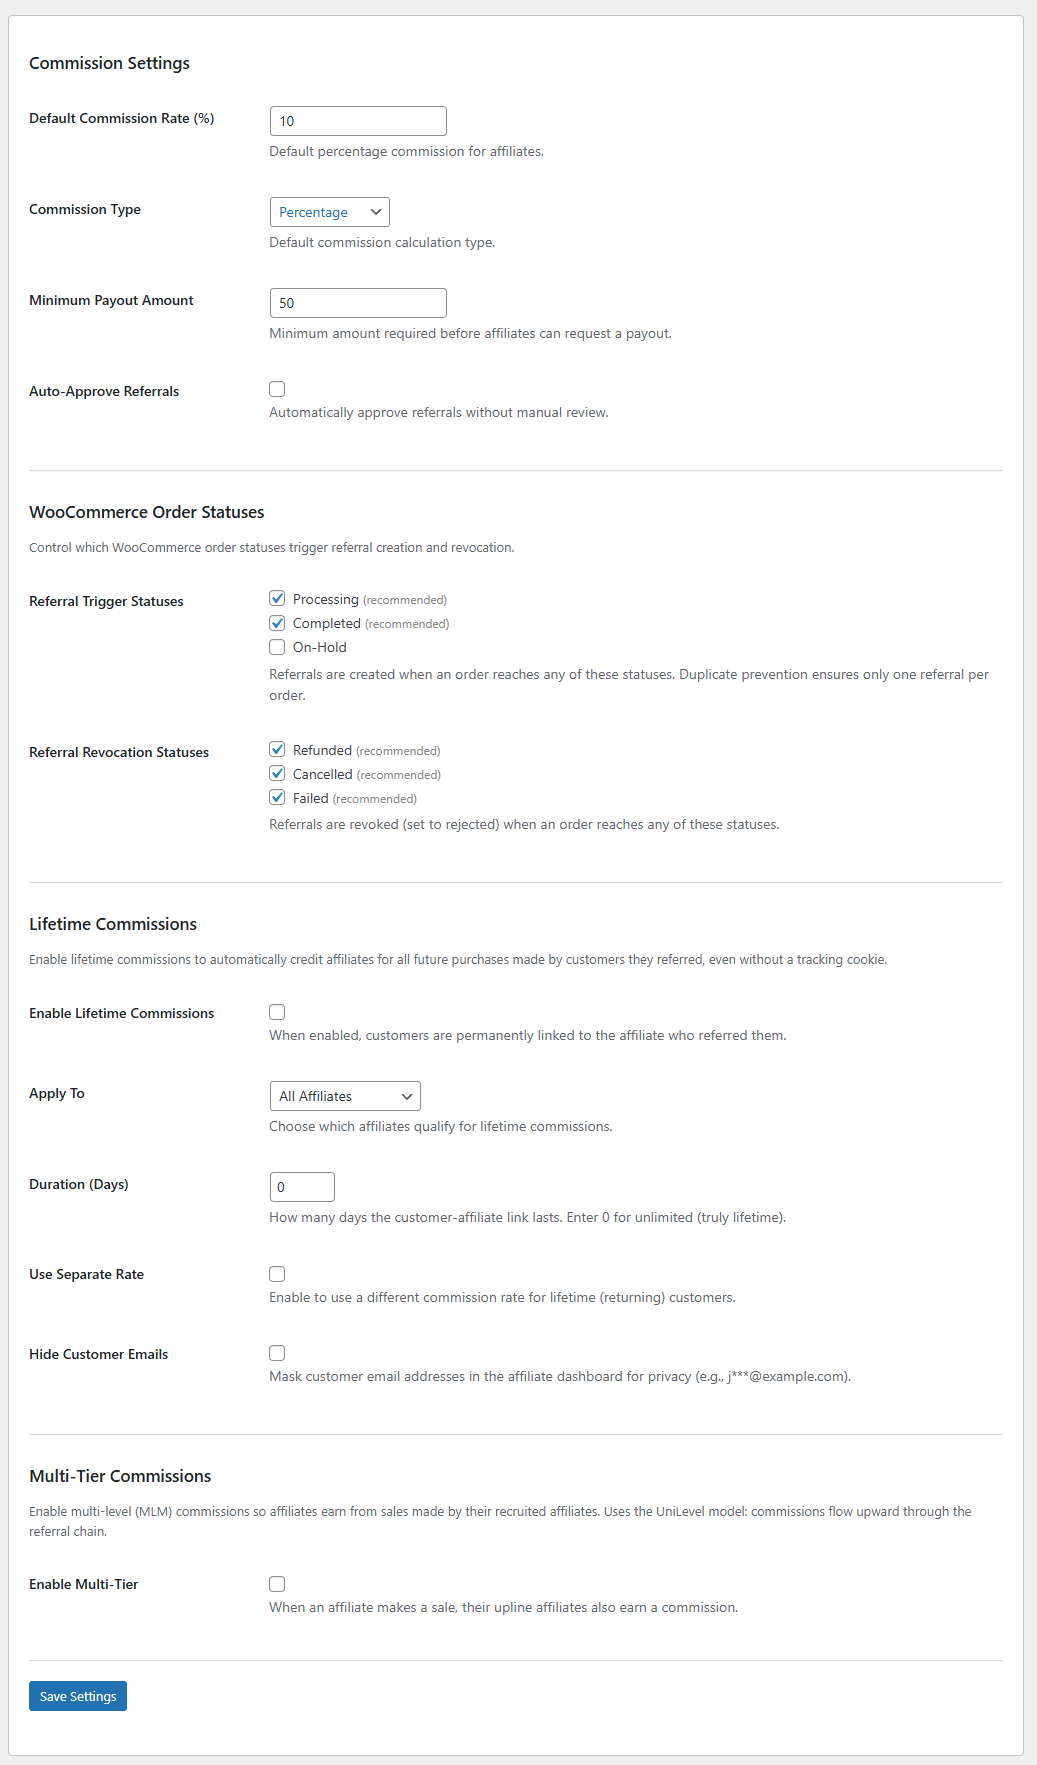
Task: Click the Commission Settings heading
Action: click(x=110, y=63)
